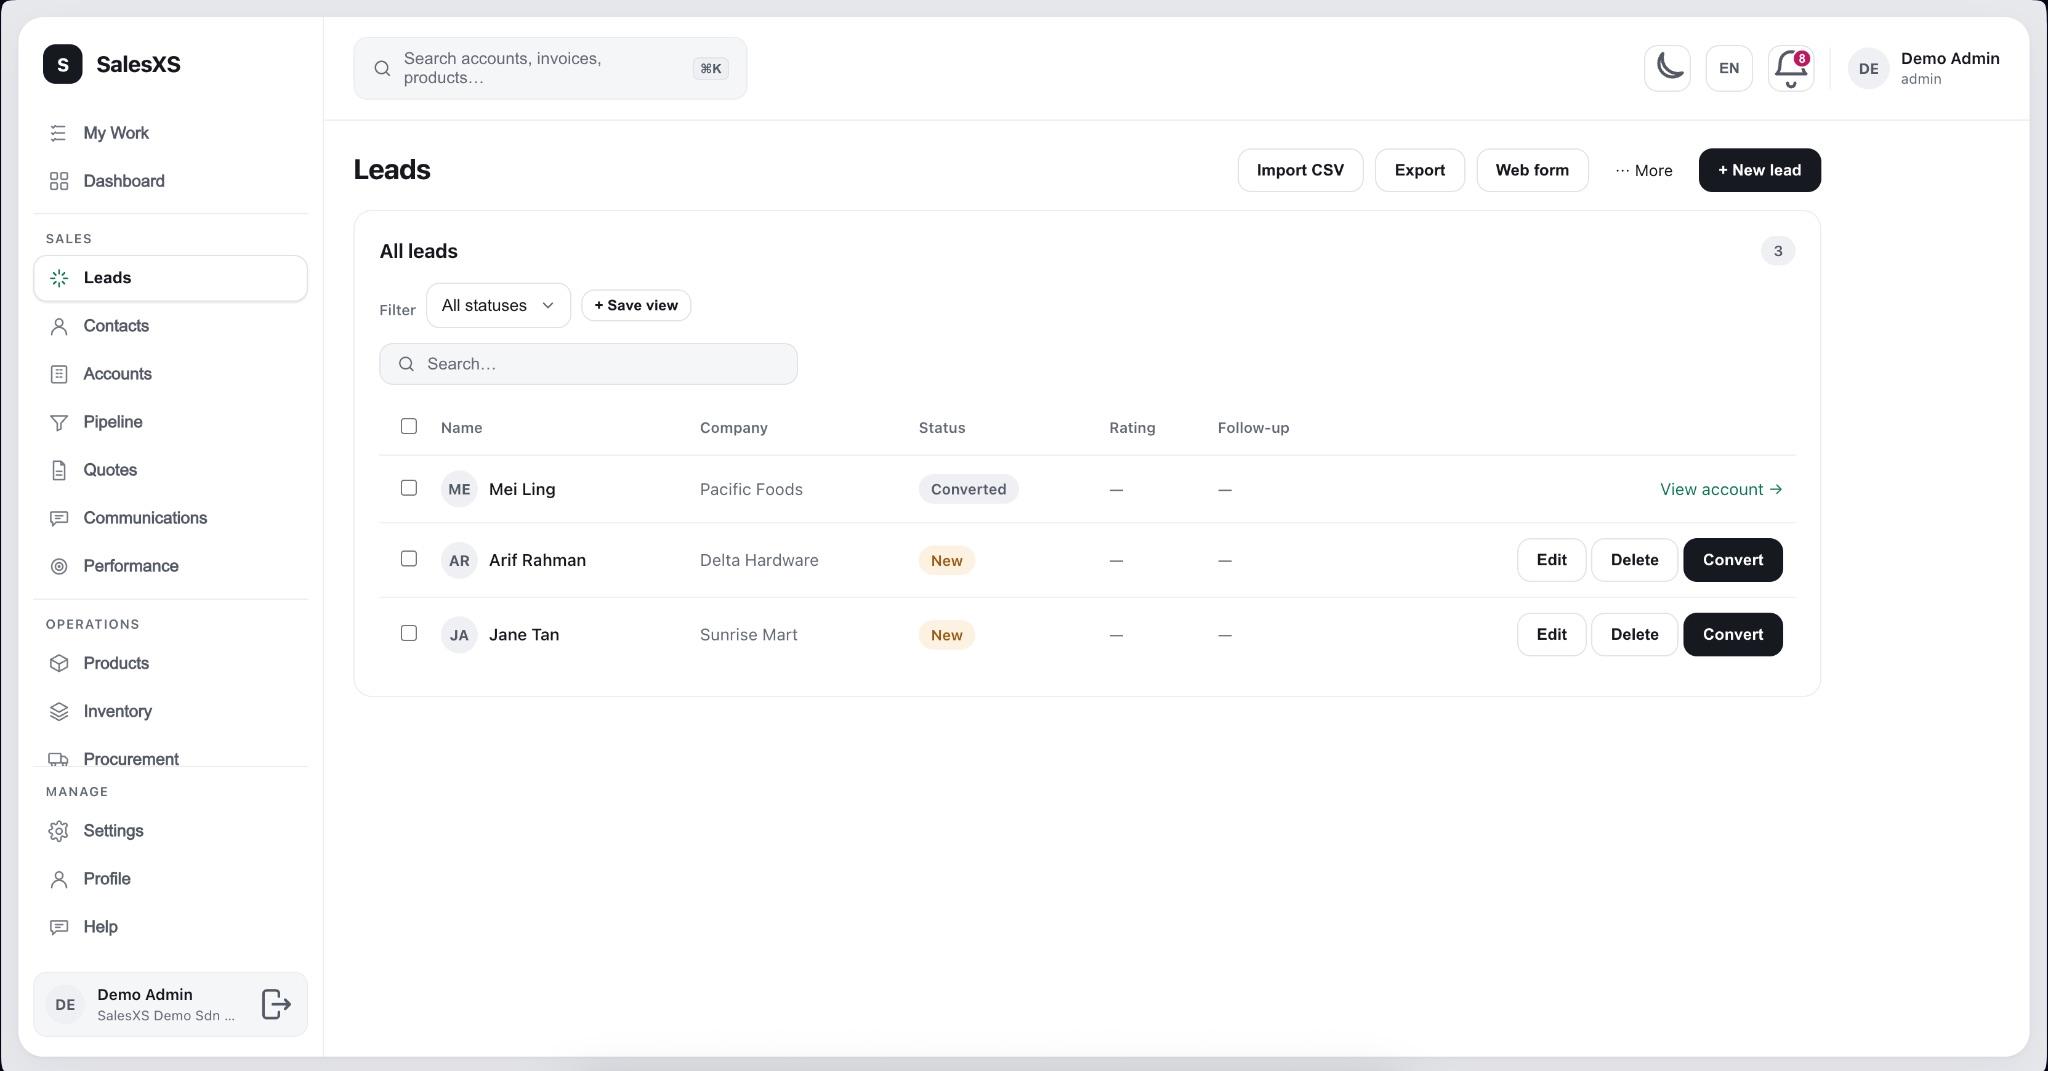Image resolution: width=2048 pixels, height=1071 pixels.
Task: Switch language with EN button
Action: pos(1729,68)
